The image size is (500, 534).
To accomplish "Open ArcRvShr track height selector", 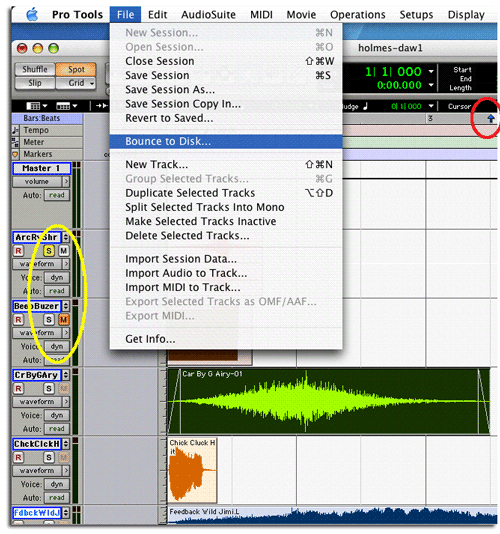I will click(x=66, y=237).
